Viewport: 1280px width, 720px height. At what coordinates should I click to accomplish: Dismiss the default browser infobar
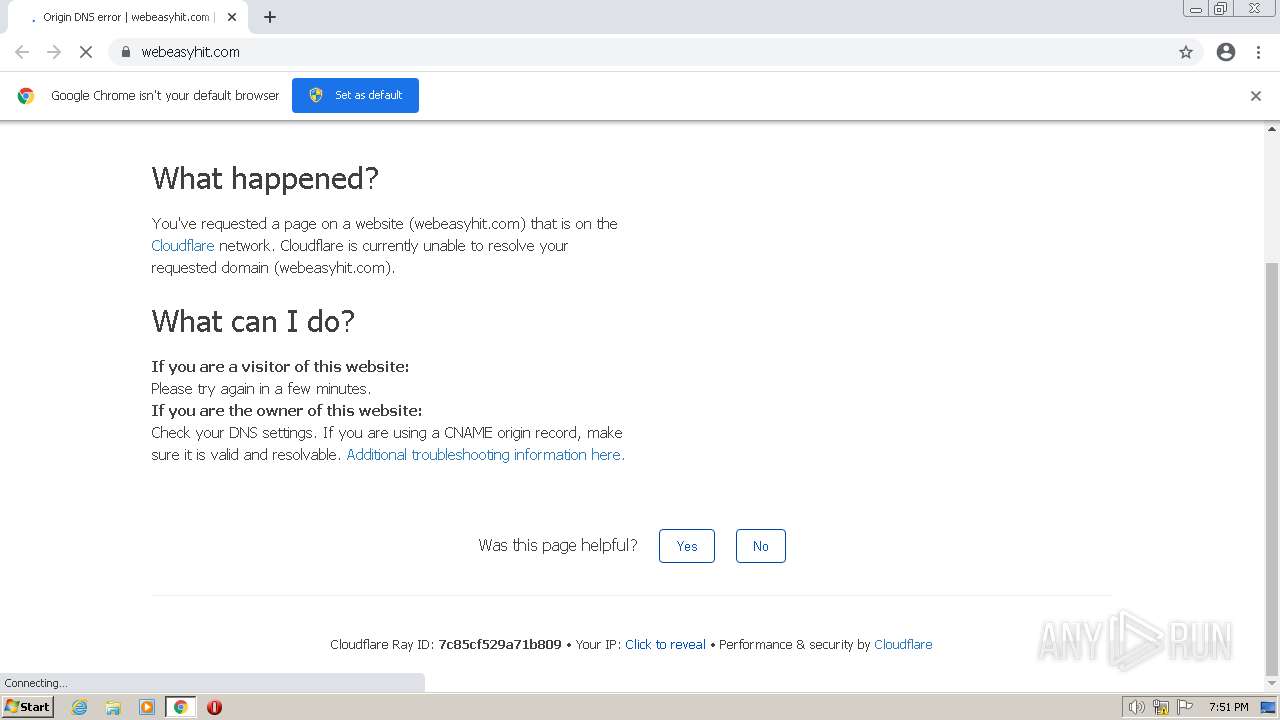[1256, 96]
